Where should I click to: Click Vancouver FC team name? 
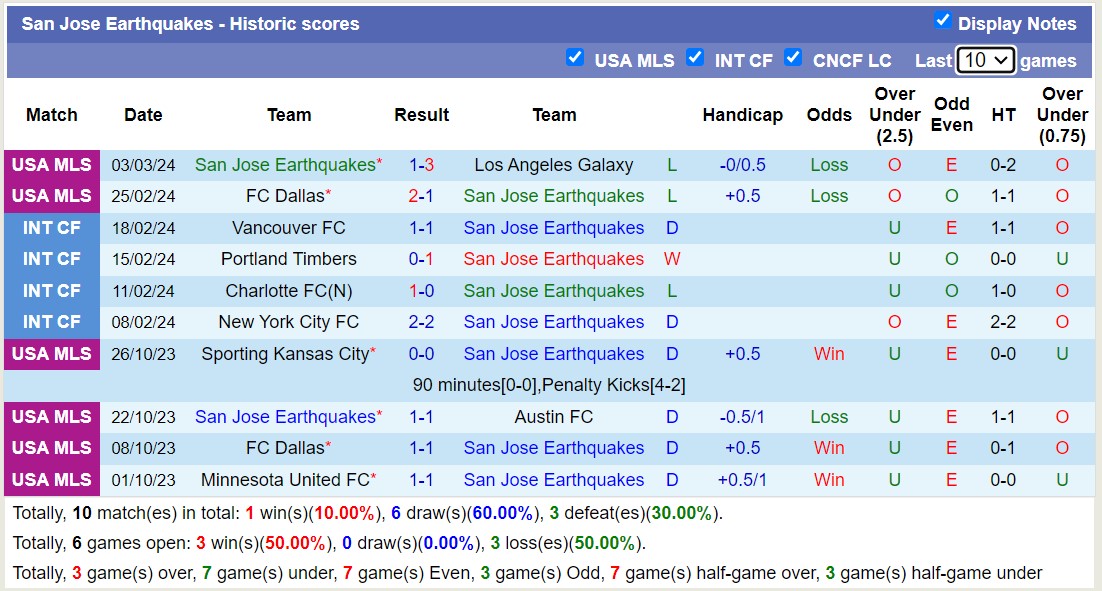tap(289, 228)
